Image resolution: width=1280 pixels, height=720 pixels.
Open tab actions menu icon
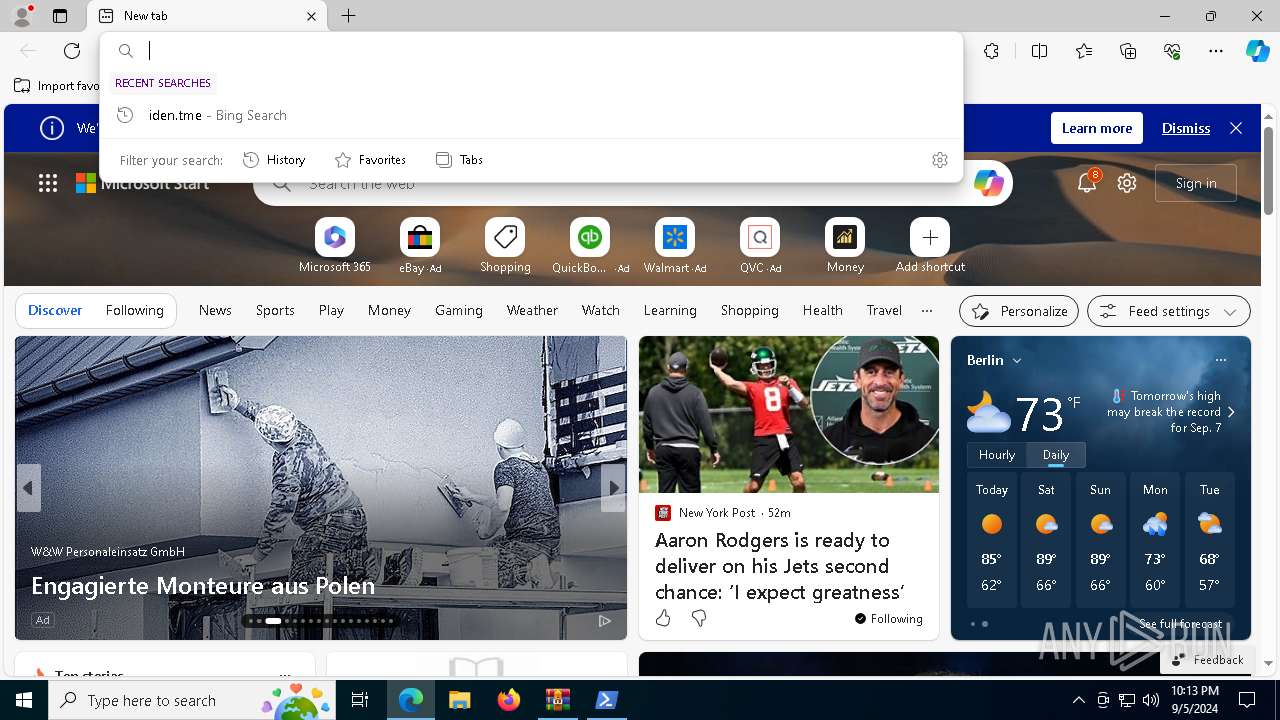pos(60,16)
